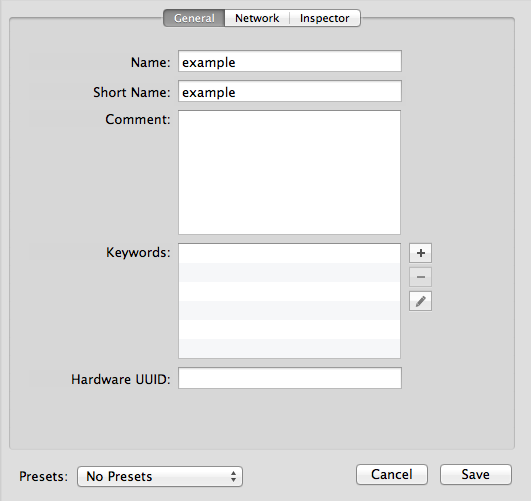Cancel the dialog
The width and height of the screenshot is (531, 501).
(x=392, y=474)
